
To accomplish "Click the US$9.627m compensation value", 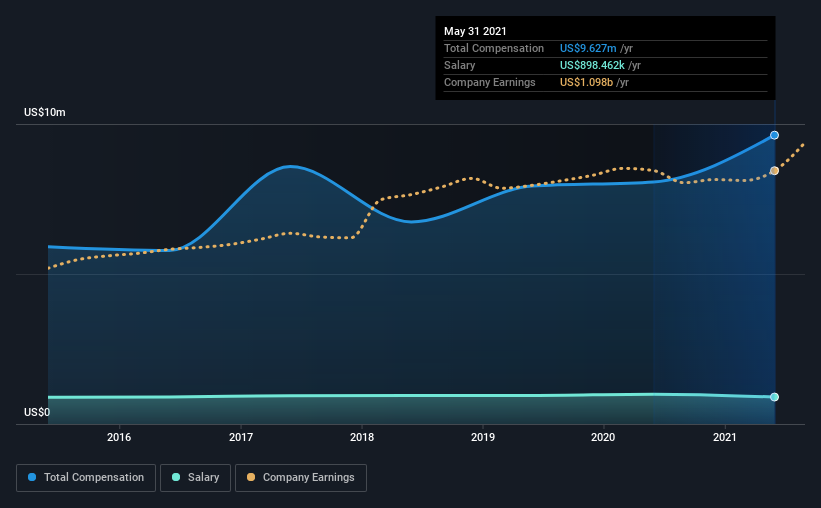I will click(588, 48).
